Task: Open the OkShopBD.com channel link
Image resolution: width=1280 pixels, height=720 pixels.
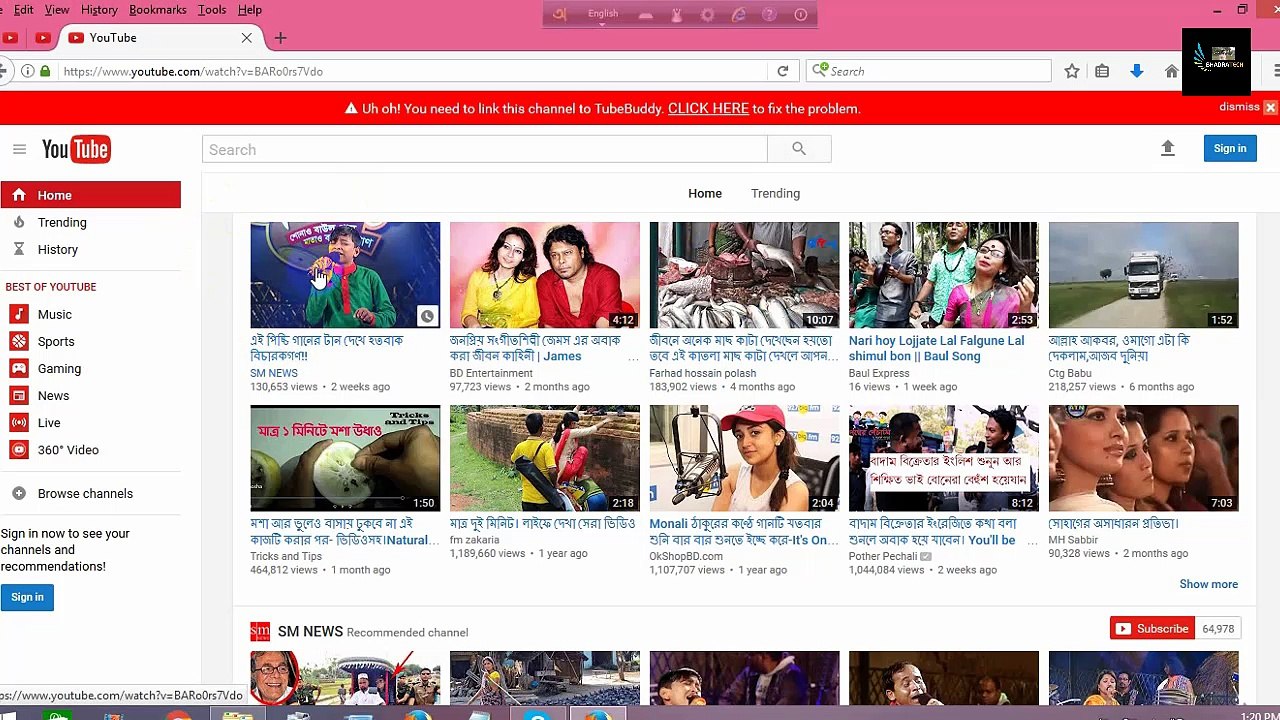Action: [686, 556]
